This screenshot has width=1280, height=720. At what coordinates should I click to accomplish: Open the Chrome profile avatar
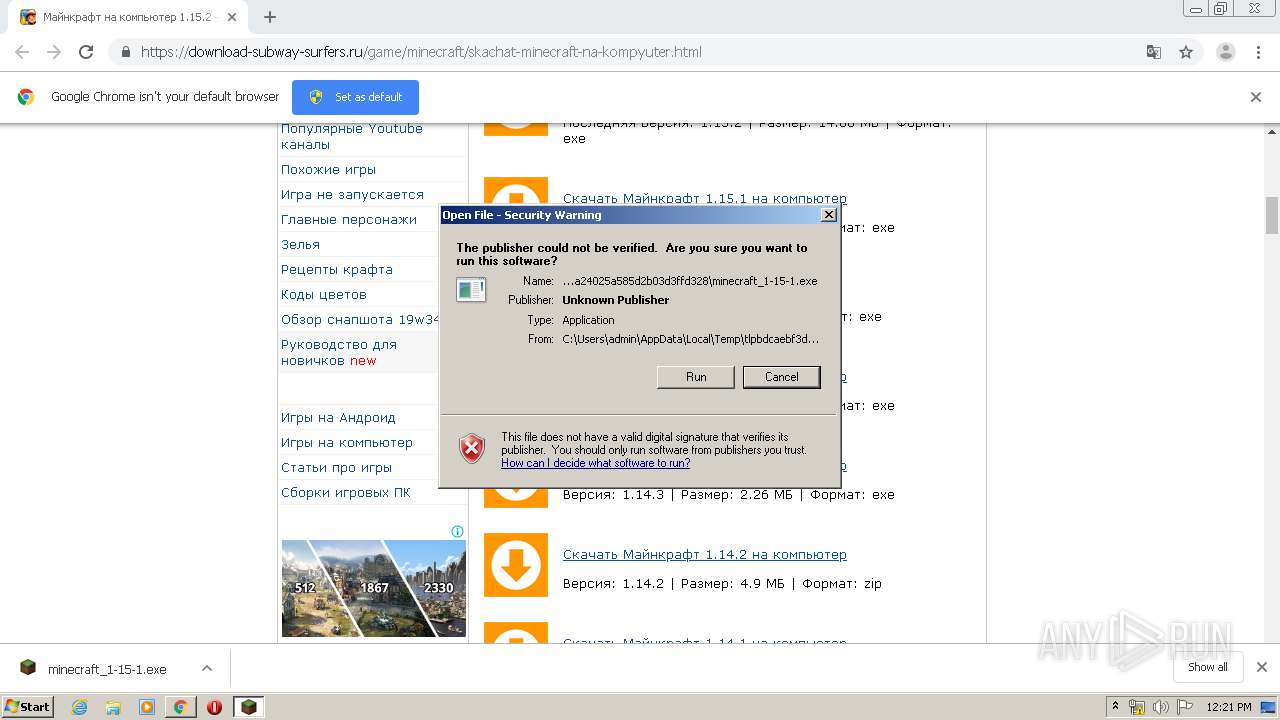click(1225, 52)
